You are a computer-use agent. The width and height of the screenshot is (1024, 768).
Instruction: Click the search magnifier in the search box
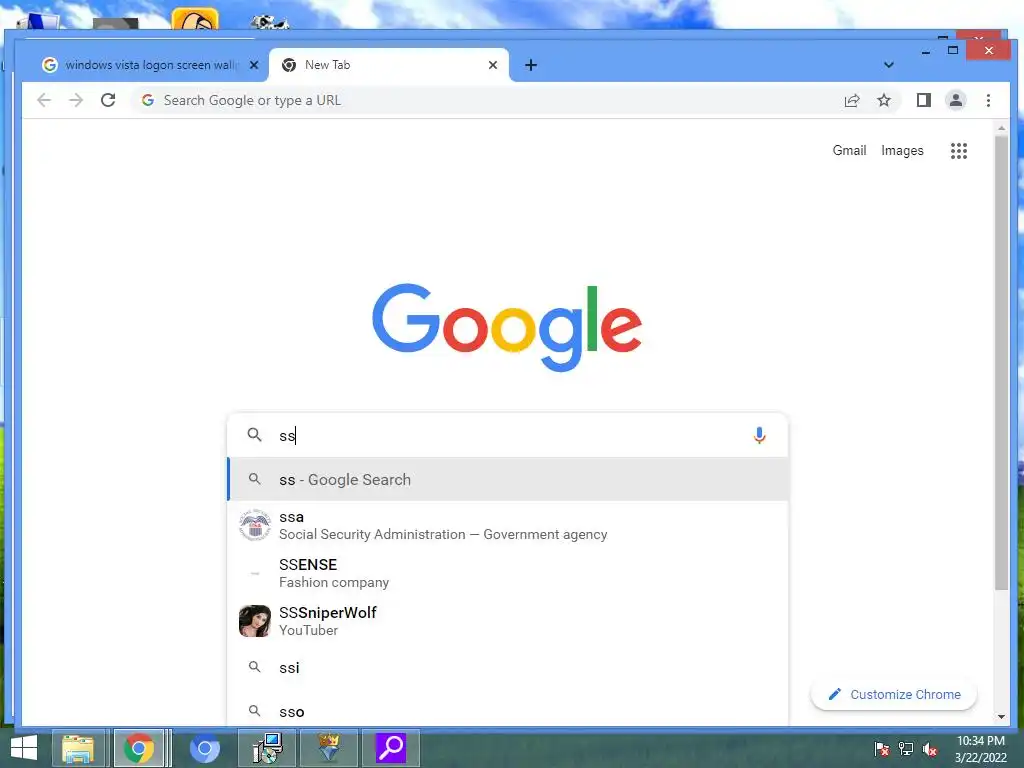254,435
